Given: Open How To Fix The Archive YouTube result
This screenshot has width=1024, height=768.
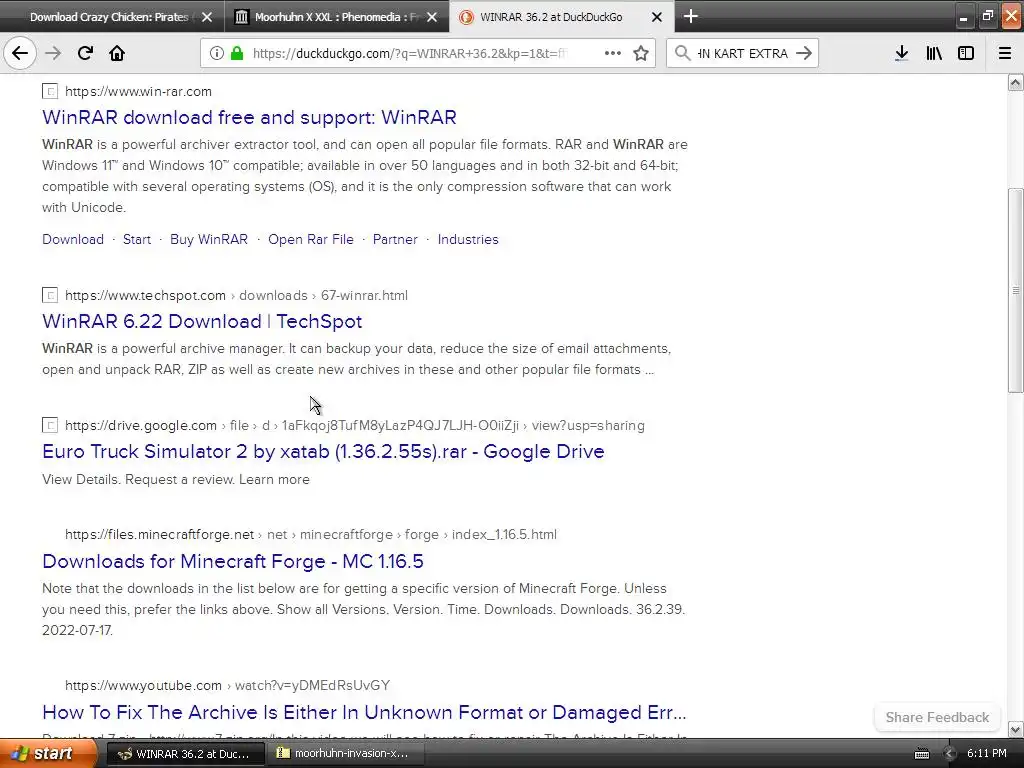Looking at the screenshot, I should tap(364, 712).
